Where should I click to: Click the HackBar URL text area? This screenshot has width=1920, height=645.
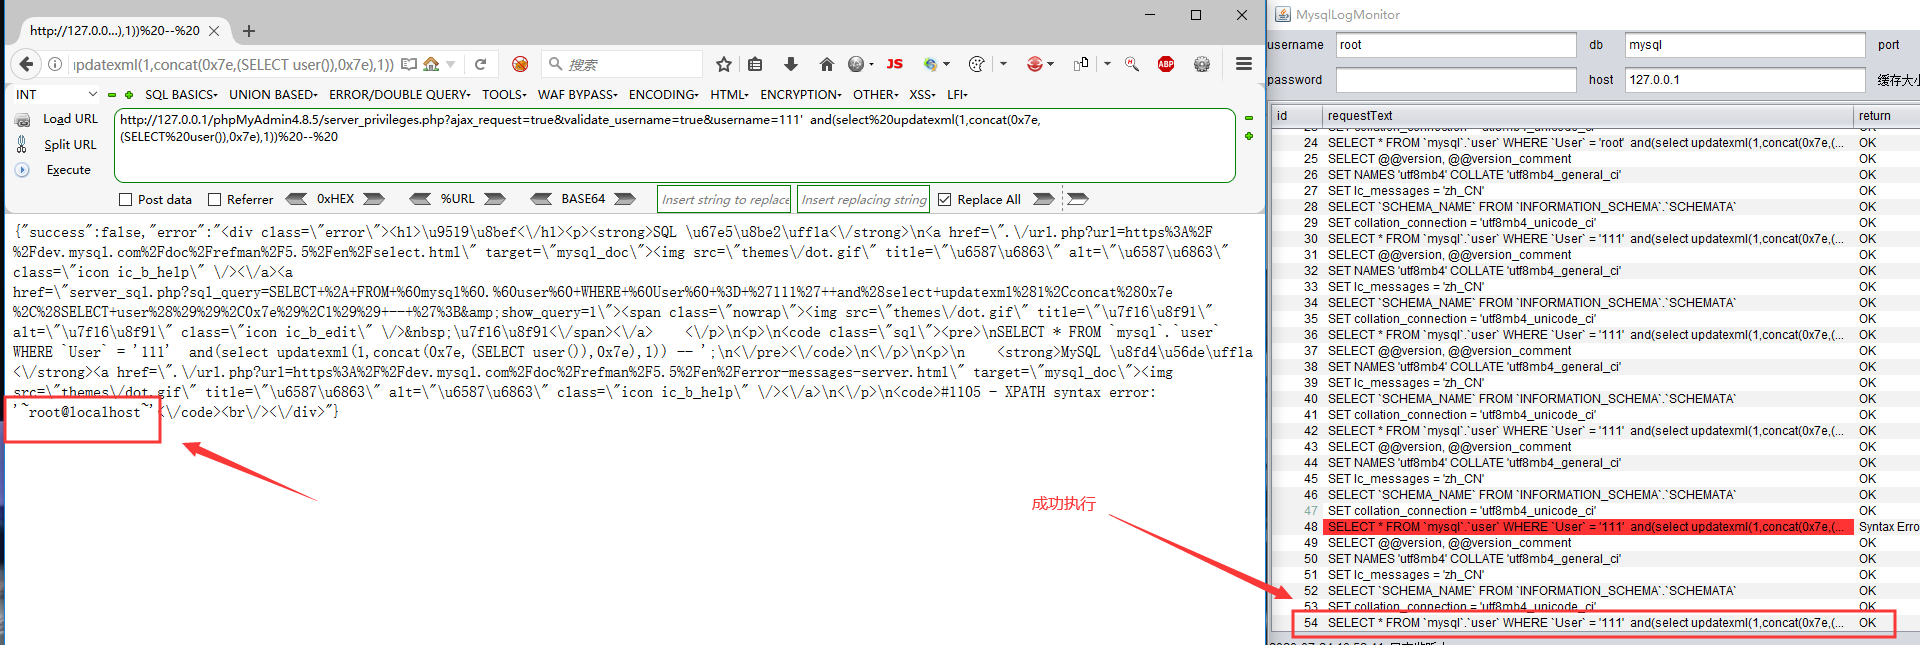[x=675, y=145]
